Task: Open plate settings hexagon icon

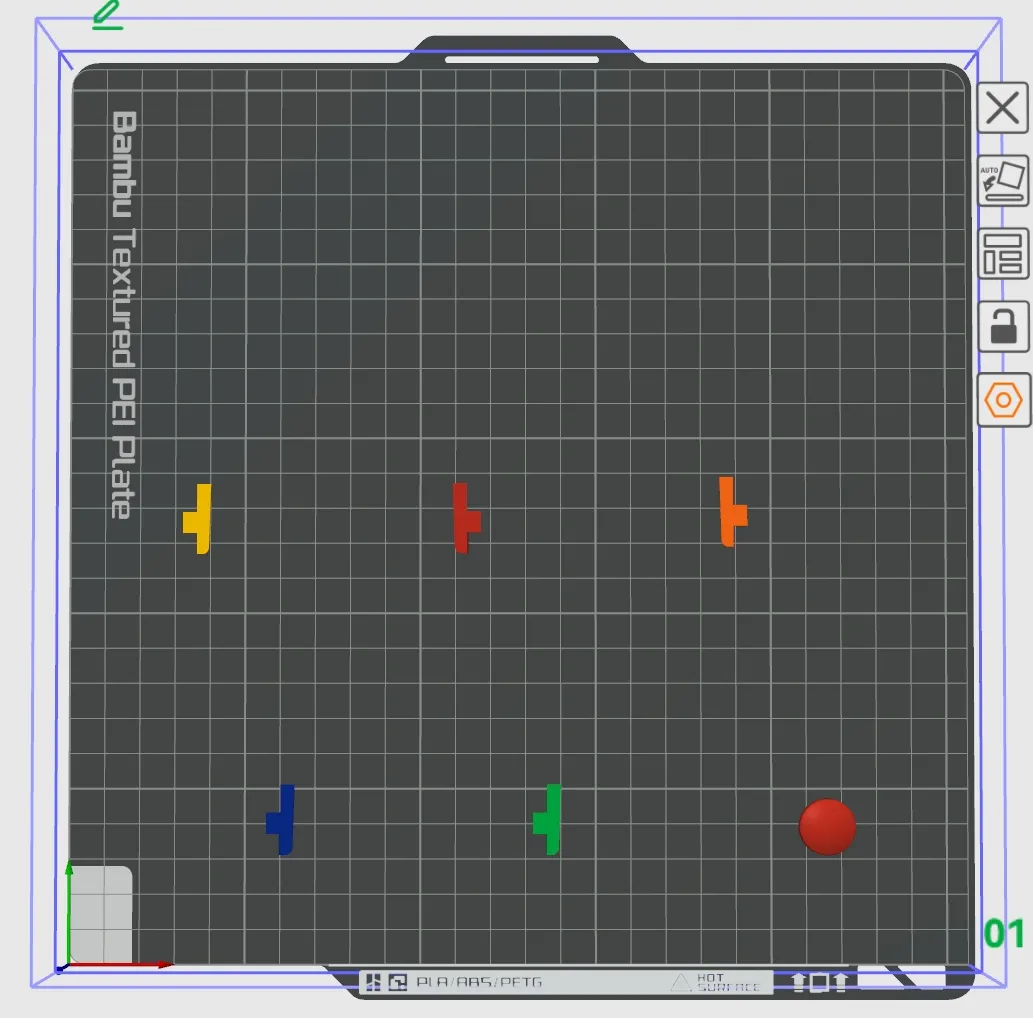Action: 1003,400
